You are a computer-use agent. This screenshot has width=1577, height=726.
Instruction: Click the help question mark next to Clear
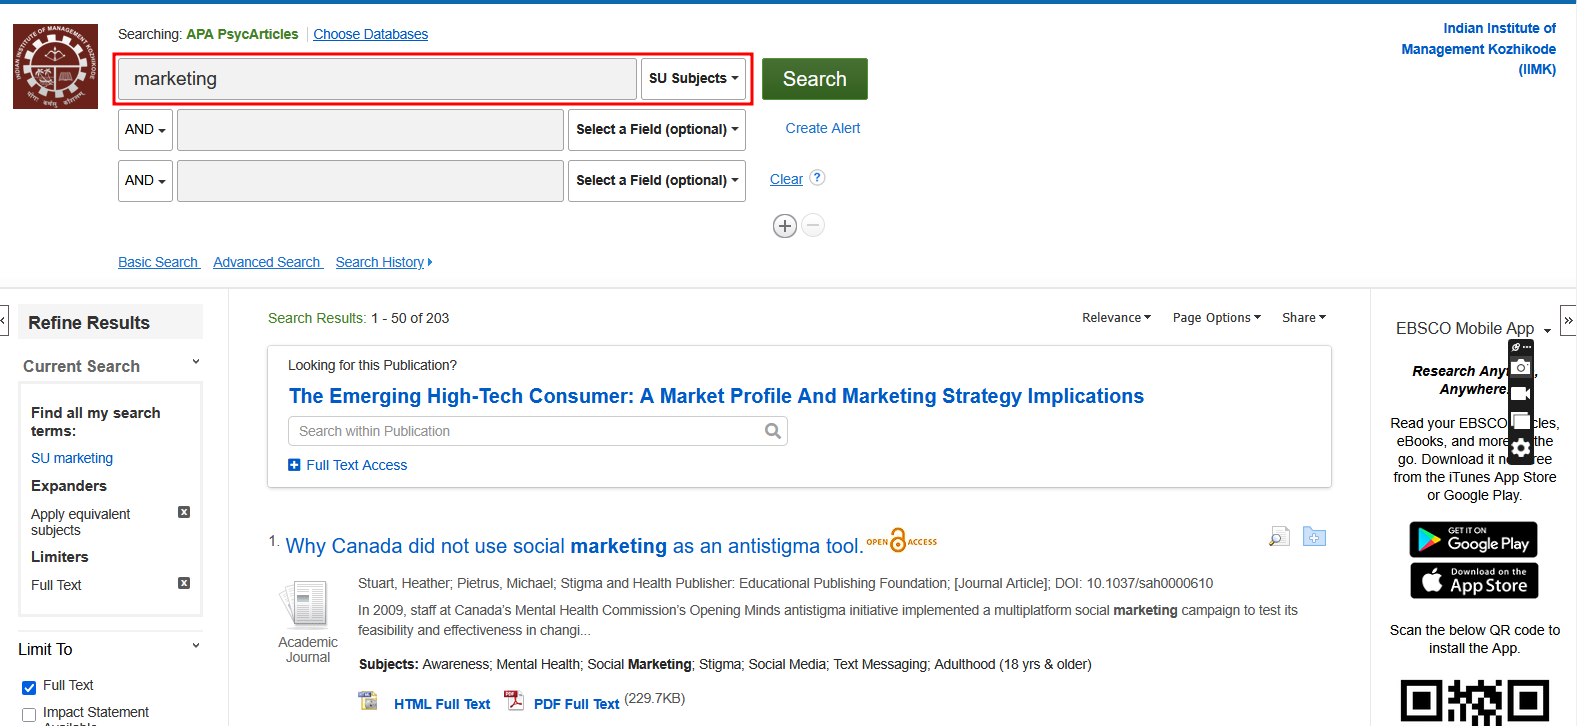817,178
